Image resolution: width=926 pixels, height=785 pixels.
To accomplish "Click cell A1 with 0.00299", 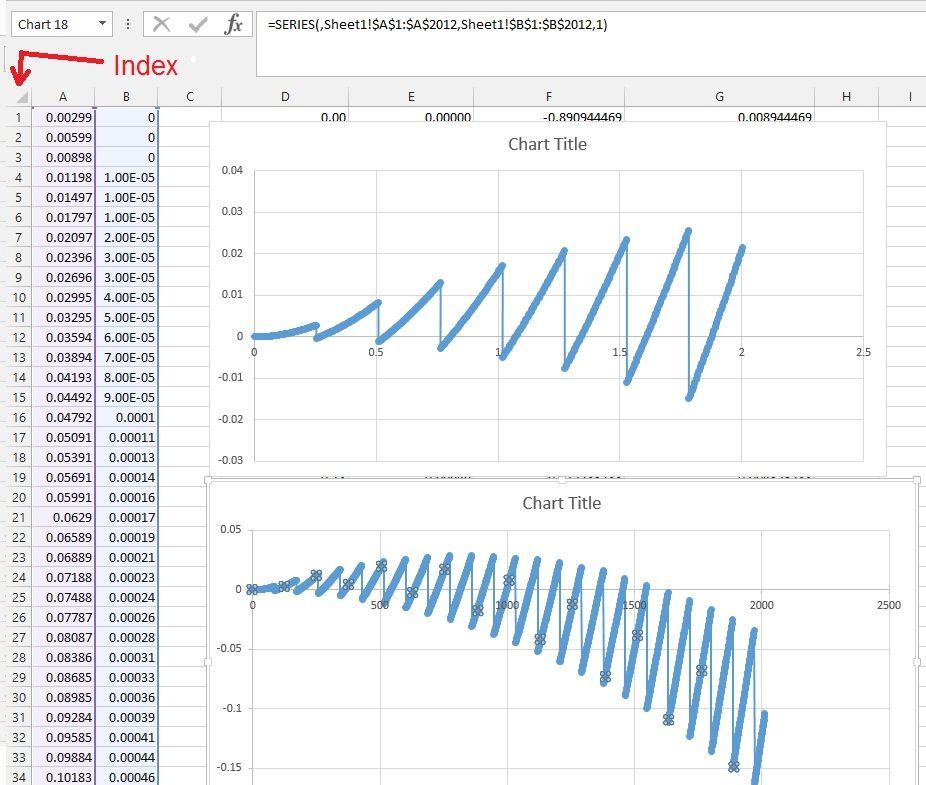I will (x=63, y=118).
